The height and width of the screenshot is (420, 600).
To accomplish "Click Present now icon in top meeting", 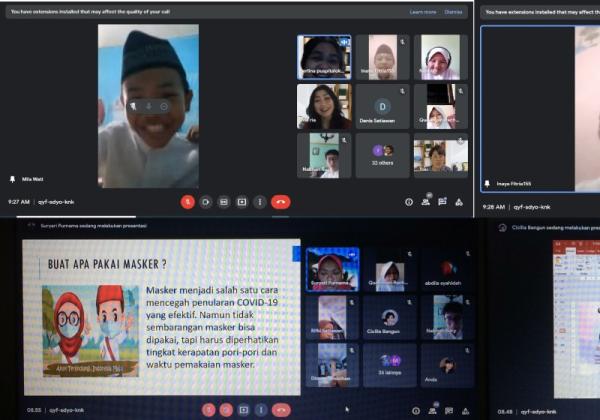I will (x=242, y=202).
